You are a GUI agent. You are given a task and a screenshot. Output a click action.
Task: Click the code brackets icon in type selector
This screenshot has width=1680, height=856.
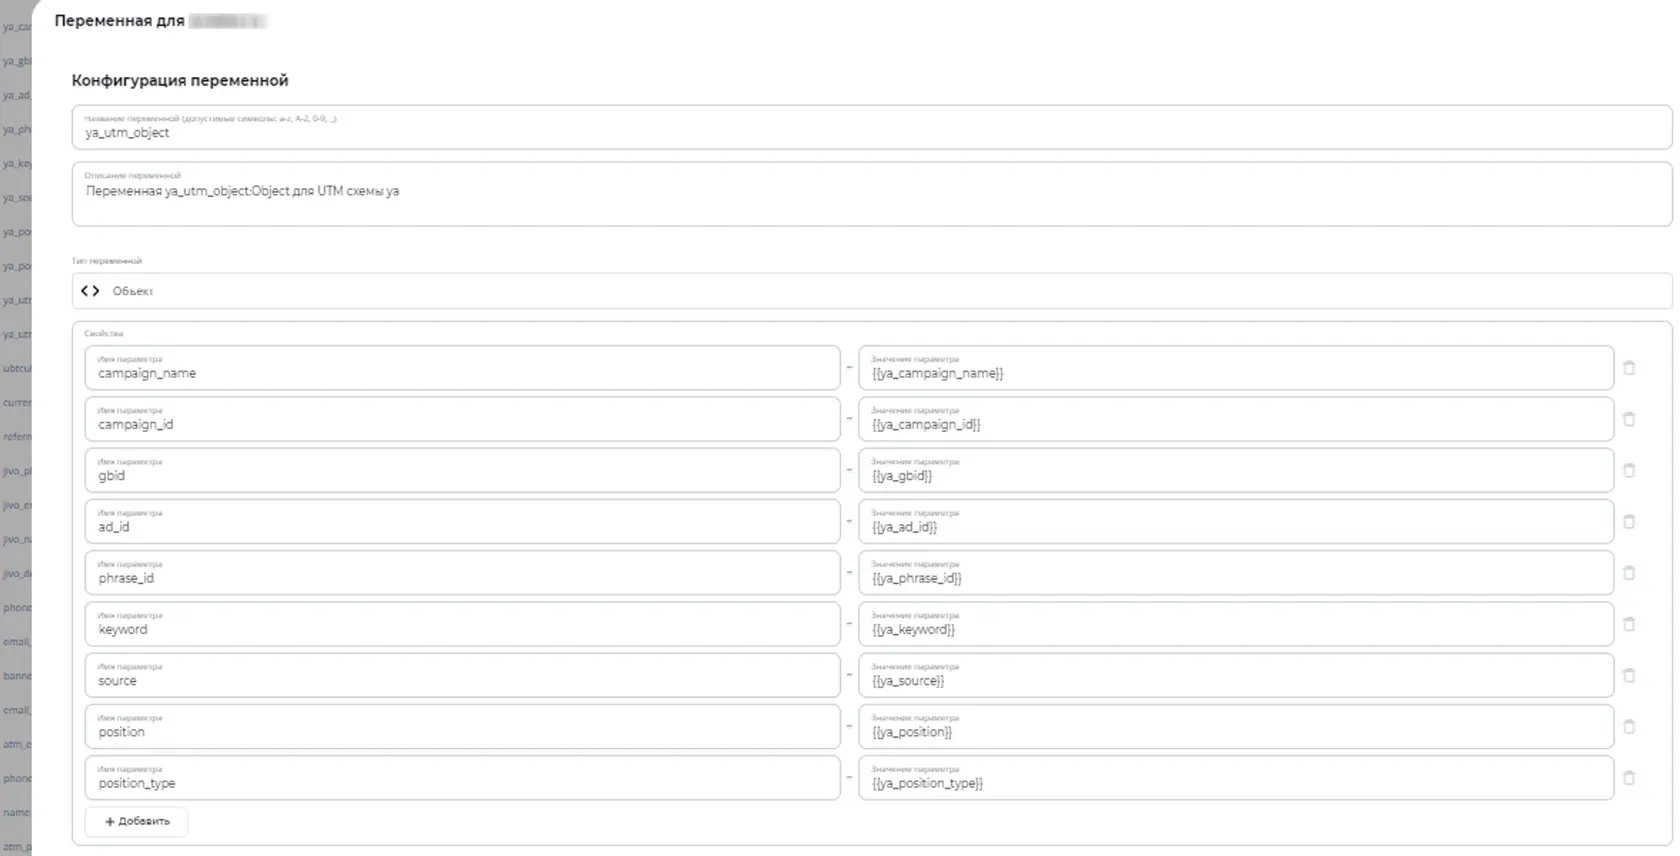click(x=90, y=291)
